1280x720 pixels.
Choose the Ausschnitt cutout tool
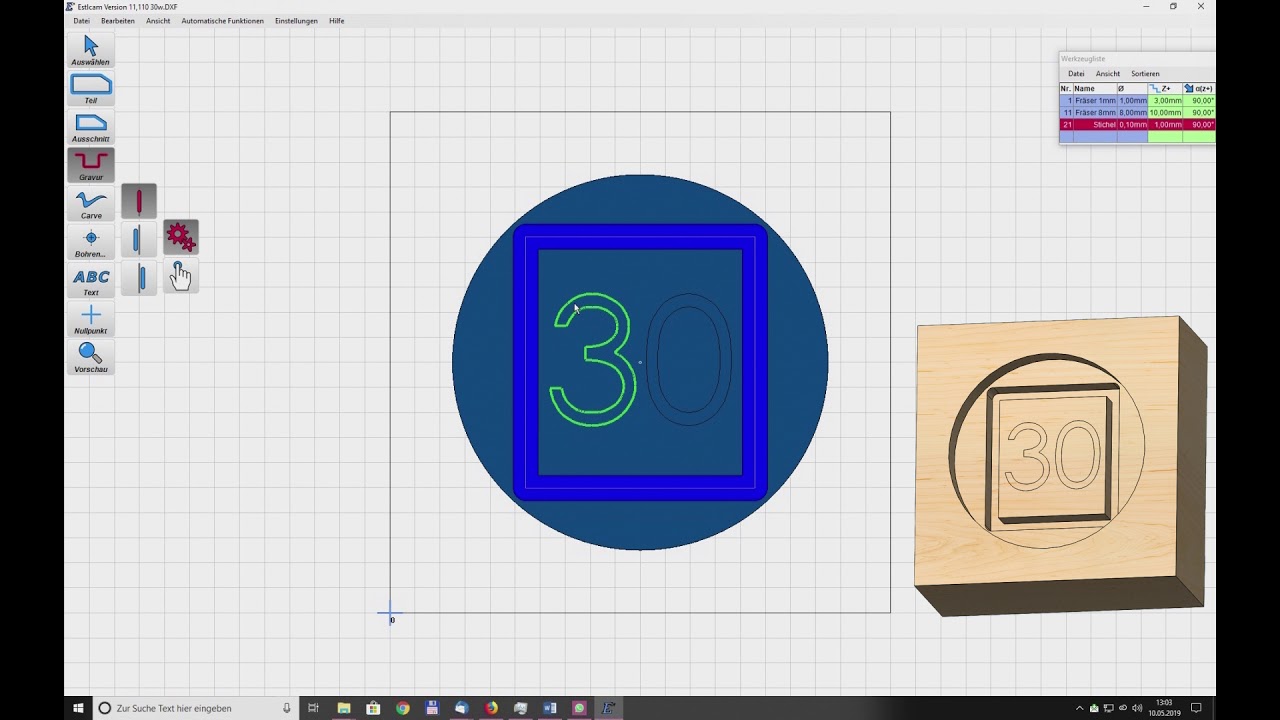[x=91, y=127]
